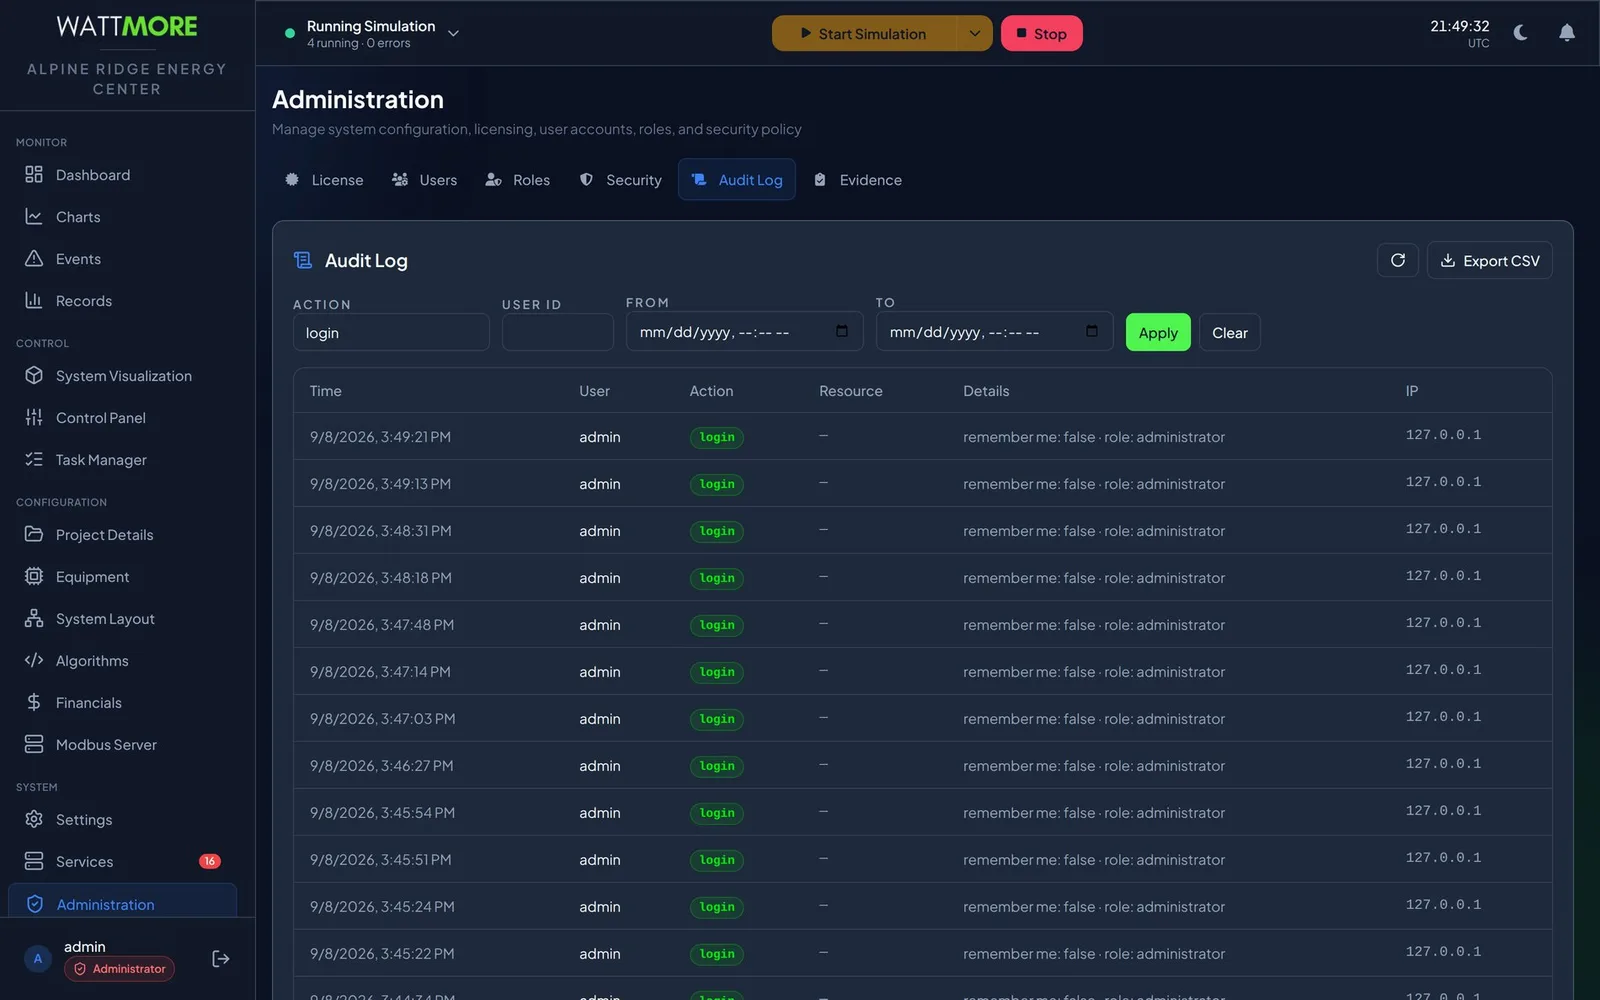Viewport: 1600px width, 1000px height.
Task: Open Modbus Server icon
Action: [x=34, y=745]
